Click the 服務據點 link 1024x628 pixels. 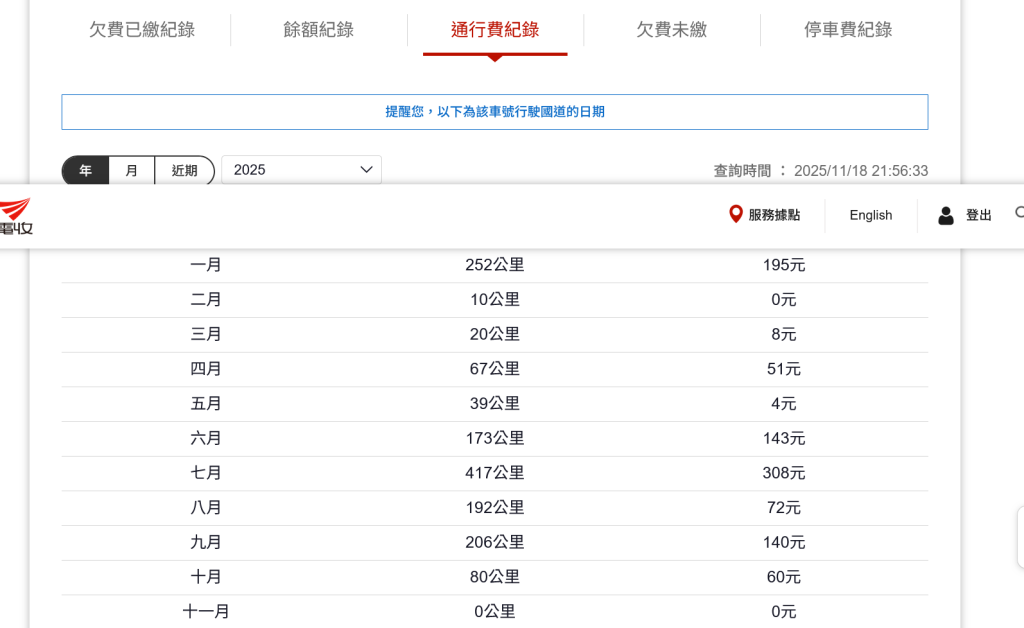tap(773, 215)
